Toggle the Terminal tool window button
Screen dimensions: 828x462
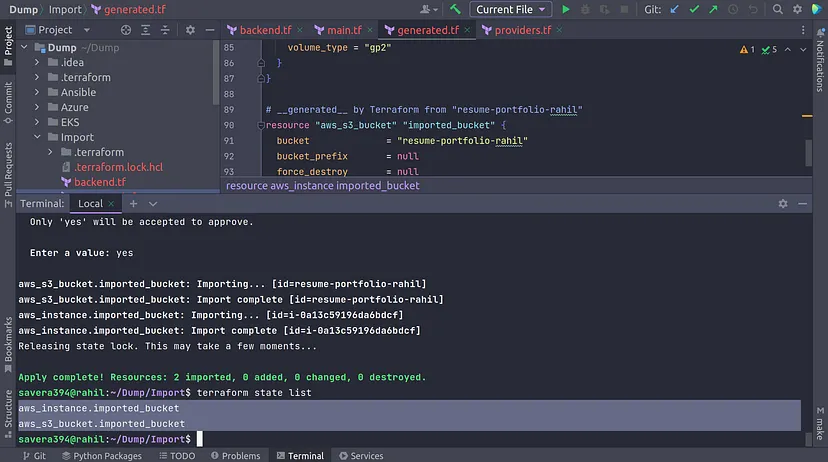coord(300,456)
